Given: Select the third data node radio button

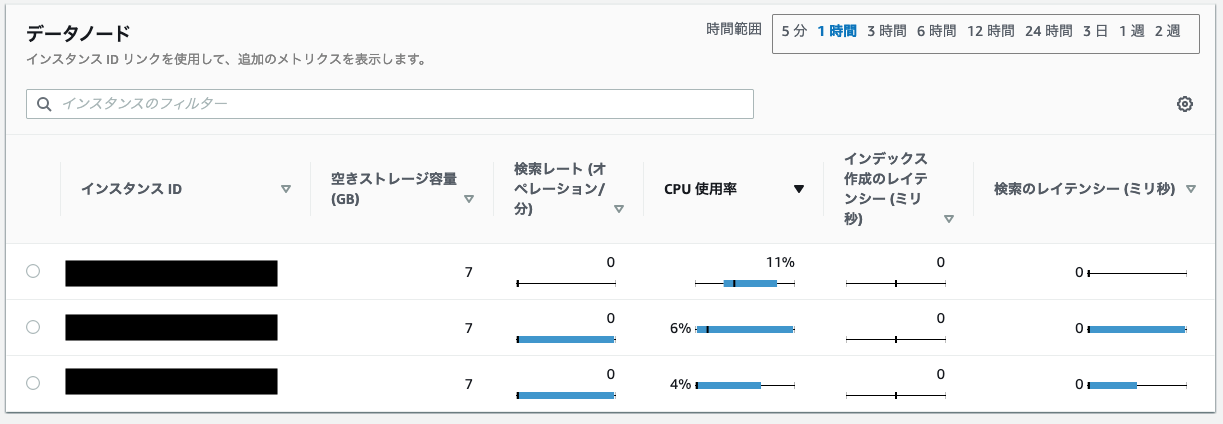Looking at the screenshot, I should coord(33,383).
